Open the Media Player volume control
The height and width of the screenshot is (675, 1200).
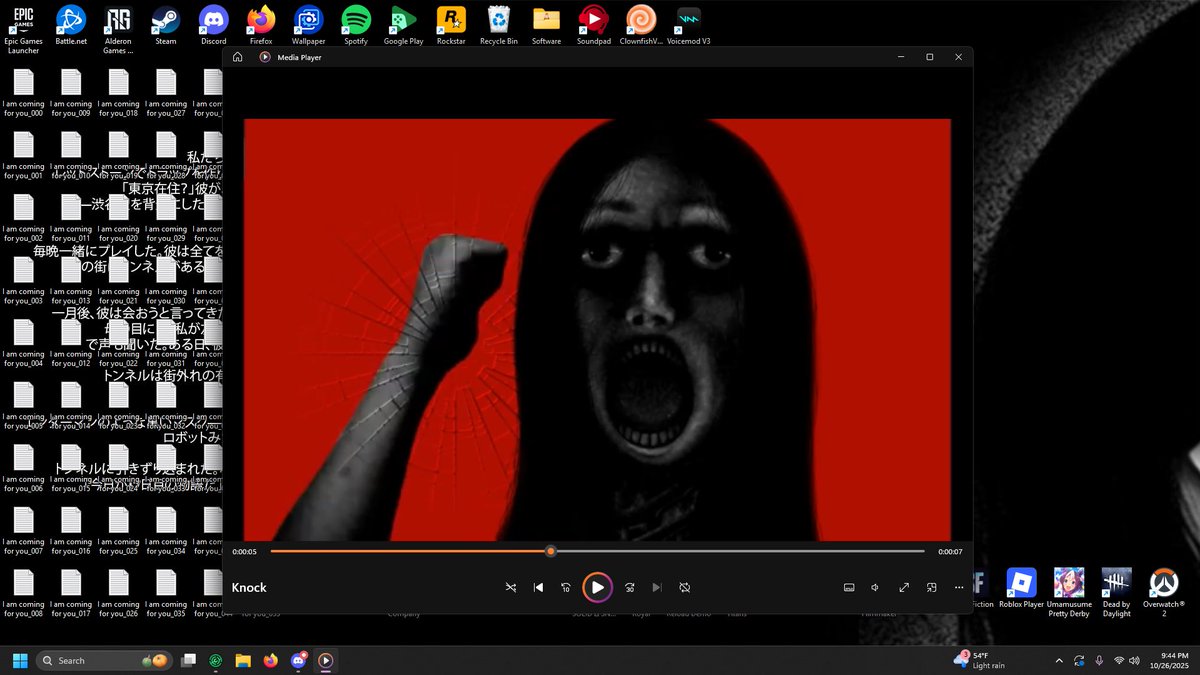[875, 587]
